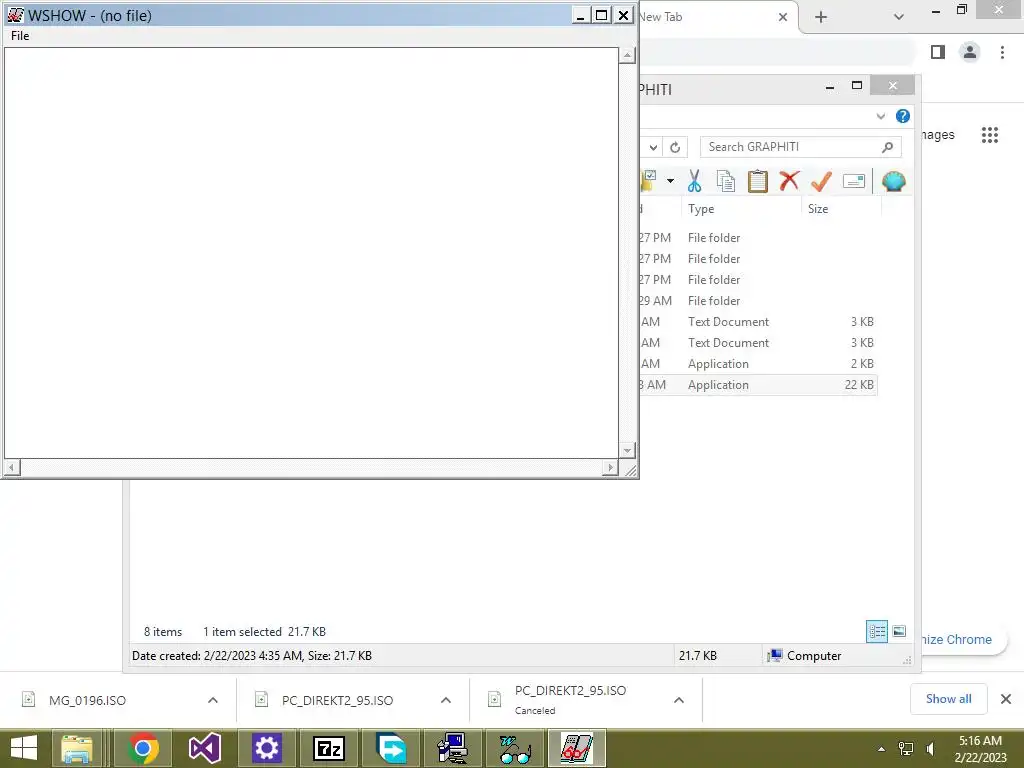1024x768 pixels.
Task: Click Show all downloads button
Action: tap(948, 699)
